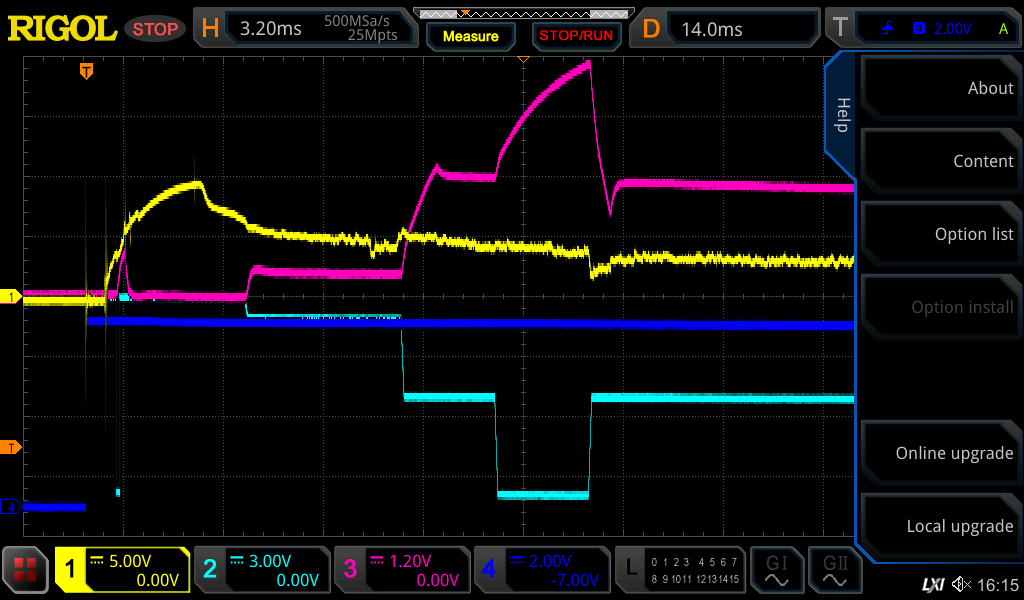Toggle channel 3 magenta 1.20V box

point(401,570)
